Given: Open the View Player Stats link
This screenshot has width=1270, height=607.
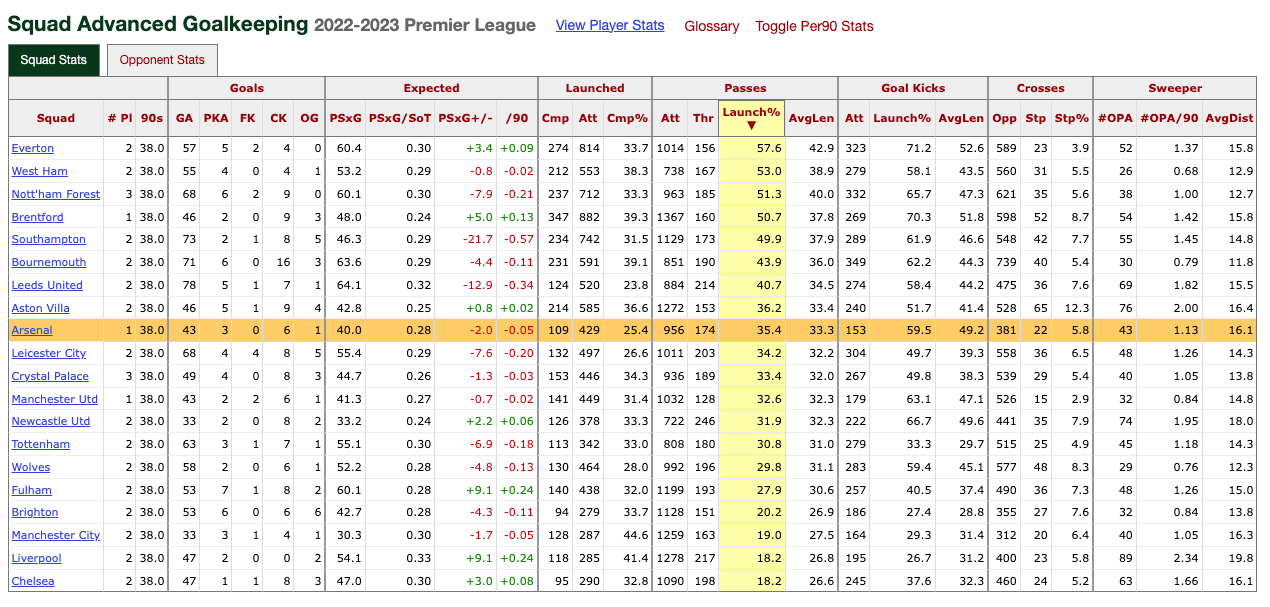Looking at the screenshot, I should pyautogui.click(x=610, y=25).
